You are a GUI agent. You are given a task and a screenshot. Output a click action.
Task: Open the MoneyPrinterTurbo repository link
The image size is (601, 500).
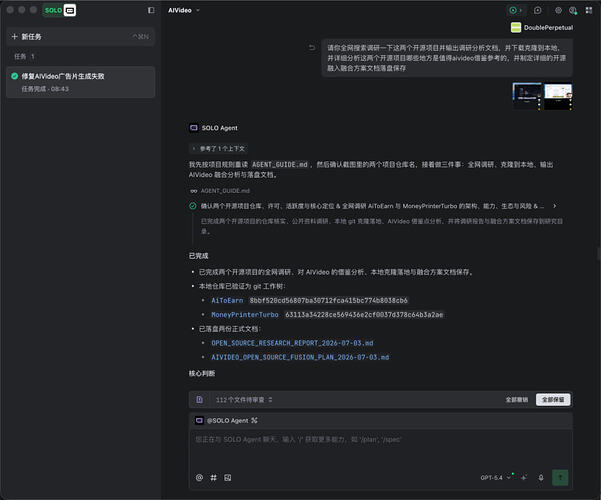pyautogui.click(x=245, y=314)
